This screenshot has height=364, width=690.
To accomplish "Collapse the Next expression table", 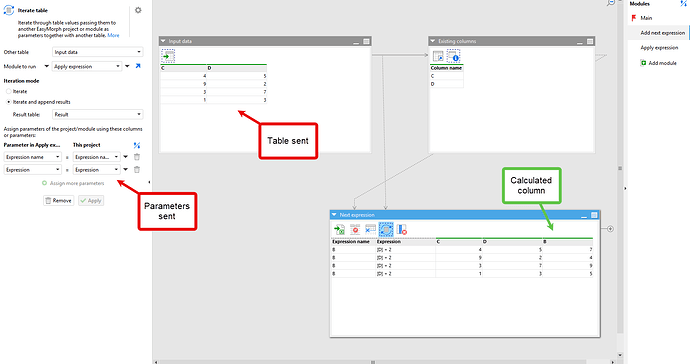I will (334, 215).
